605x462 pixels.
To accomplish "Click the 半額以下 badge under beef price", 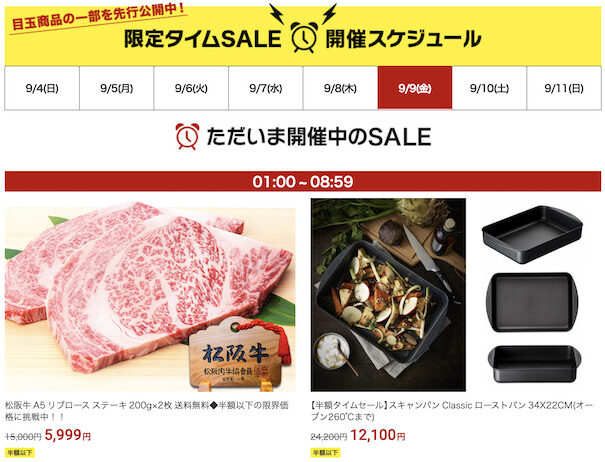I will coord(19,452).
